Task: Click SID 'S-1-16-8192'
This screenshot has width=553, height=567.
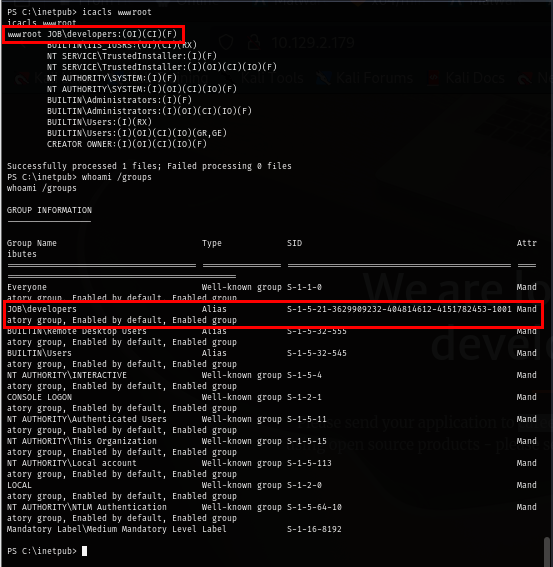Action: 314,529
